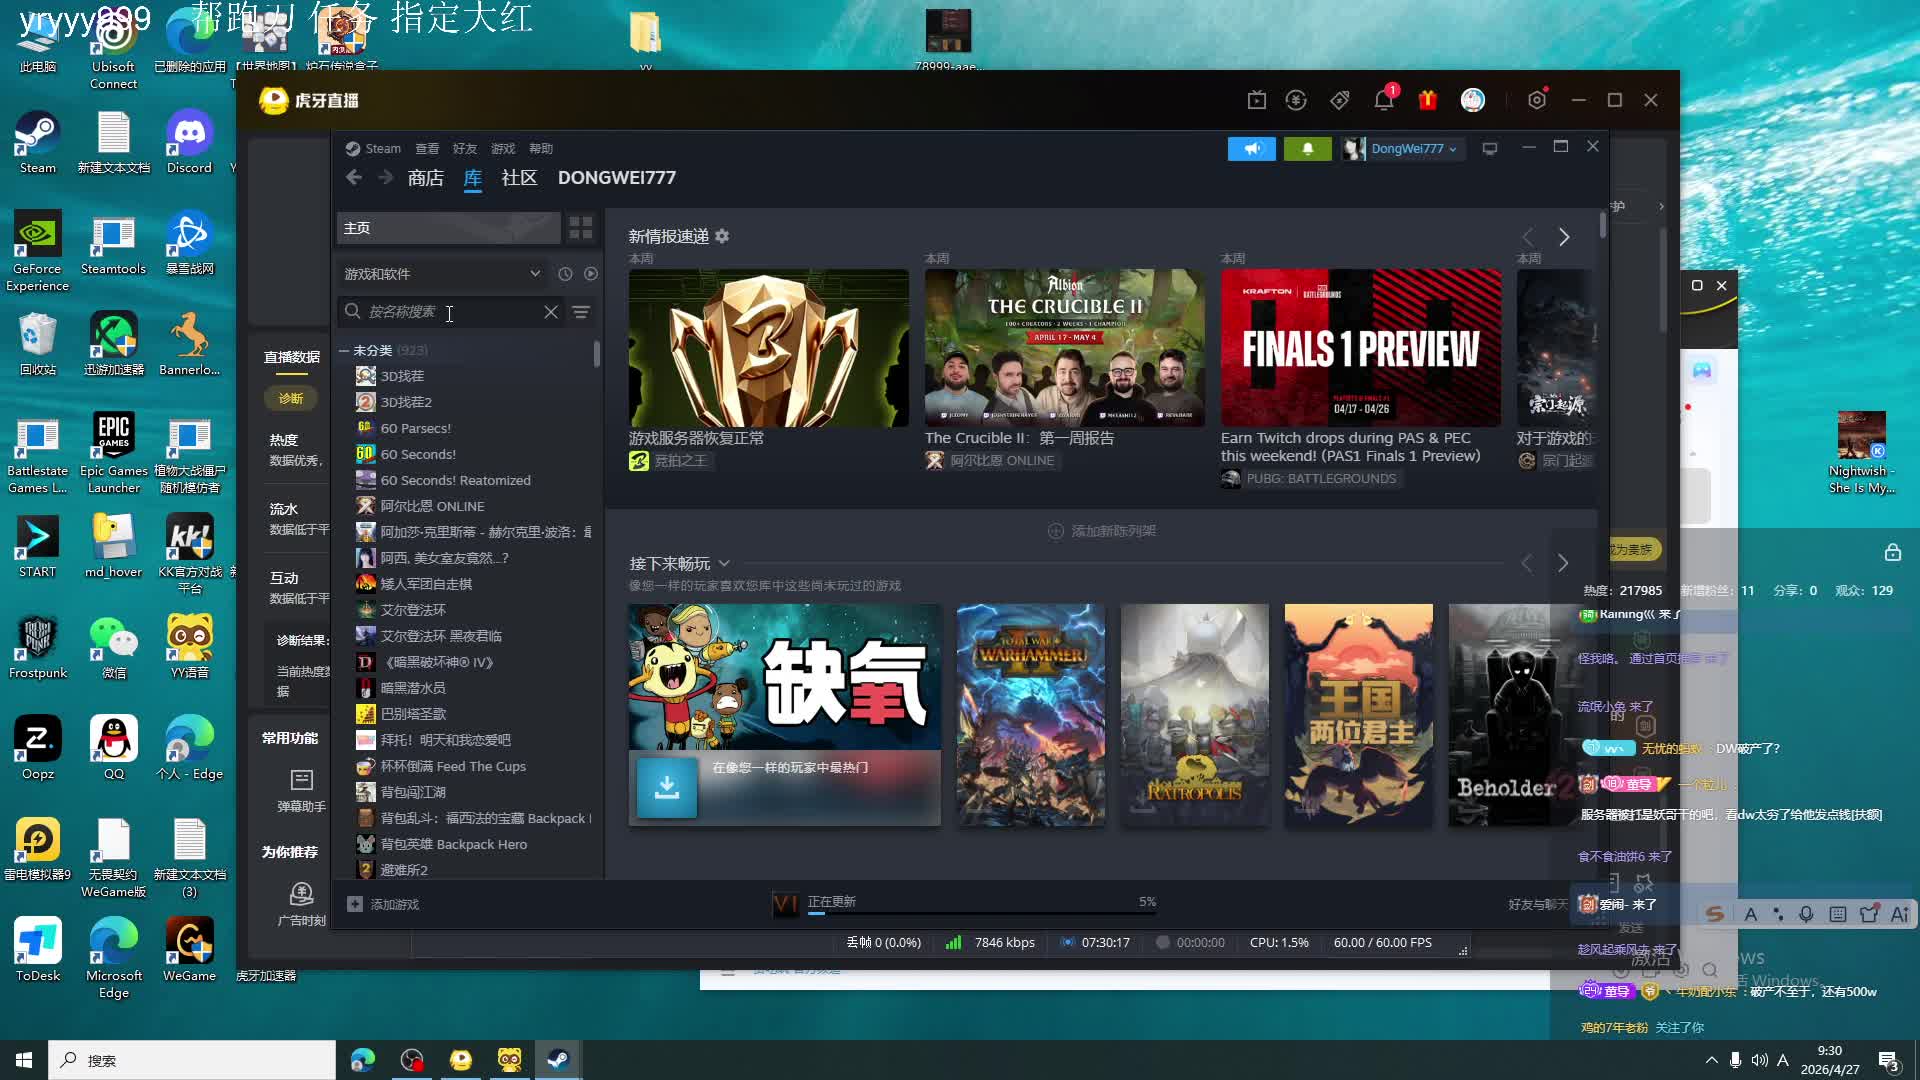
Task: Open Steam notifications bell
Action: [1307, 149]
